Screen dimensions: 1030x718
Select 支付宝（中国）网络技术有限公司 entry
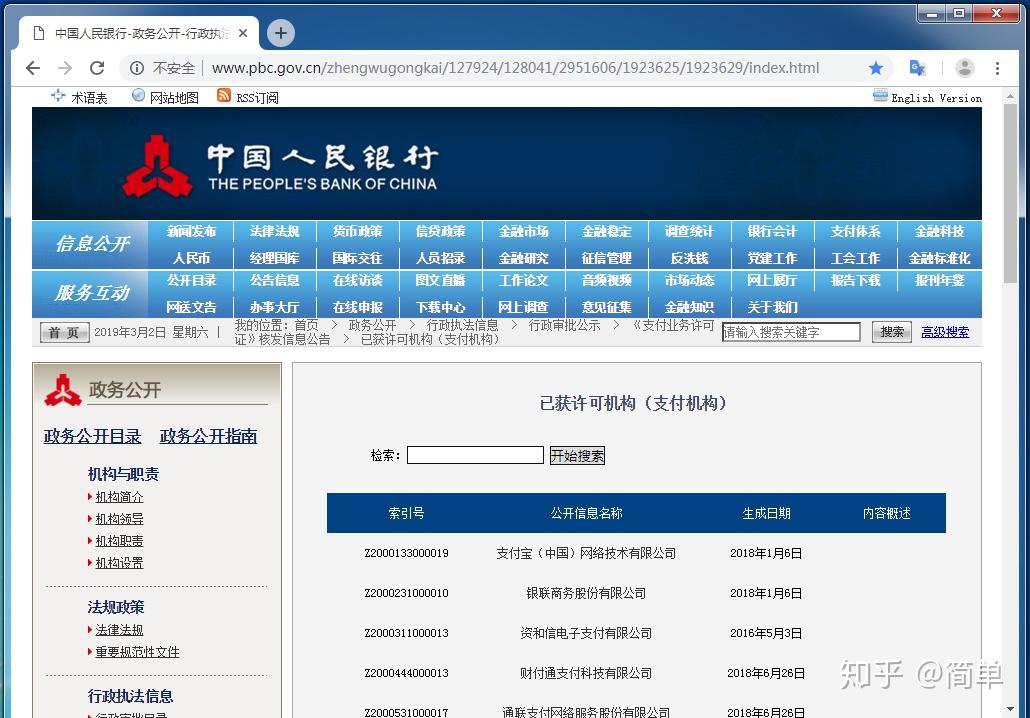(586, 553)
